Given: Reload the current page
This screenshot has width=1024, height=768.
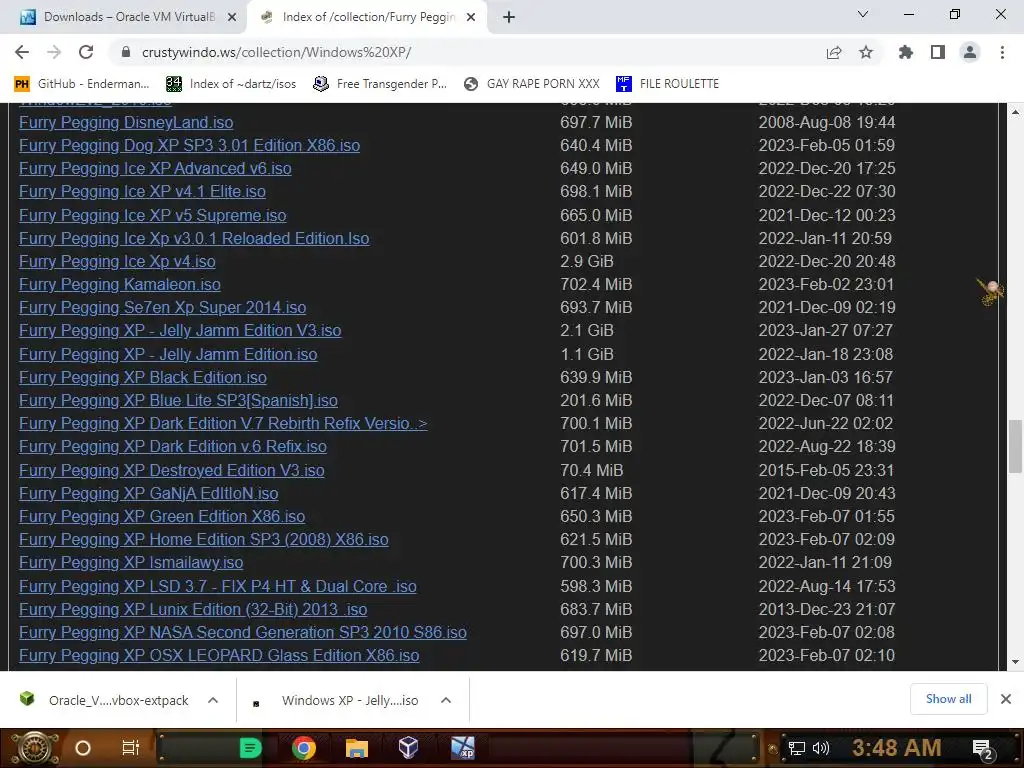Looking at the screenshot, I should pyautogui.click(x=86, y=52).
